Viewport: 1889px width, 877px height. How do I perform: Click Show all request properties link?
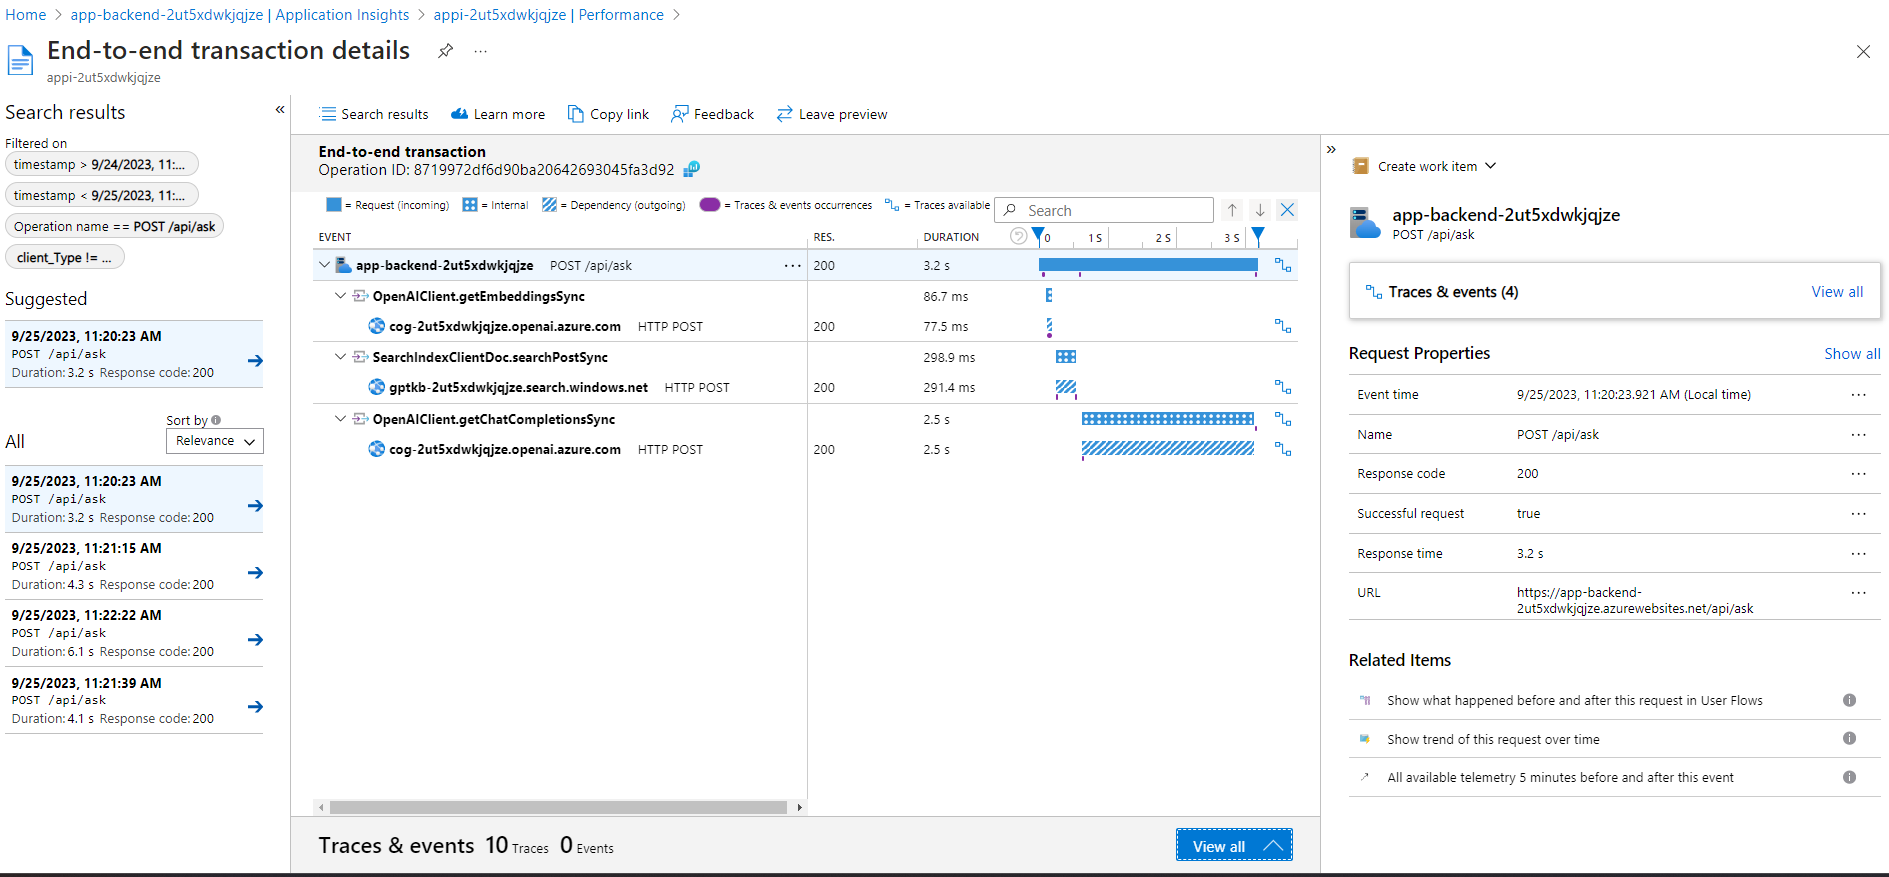tap(1852, 354)
